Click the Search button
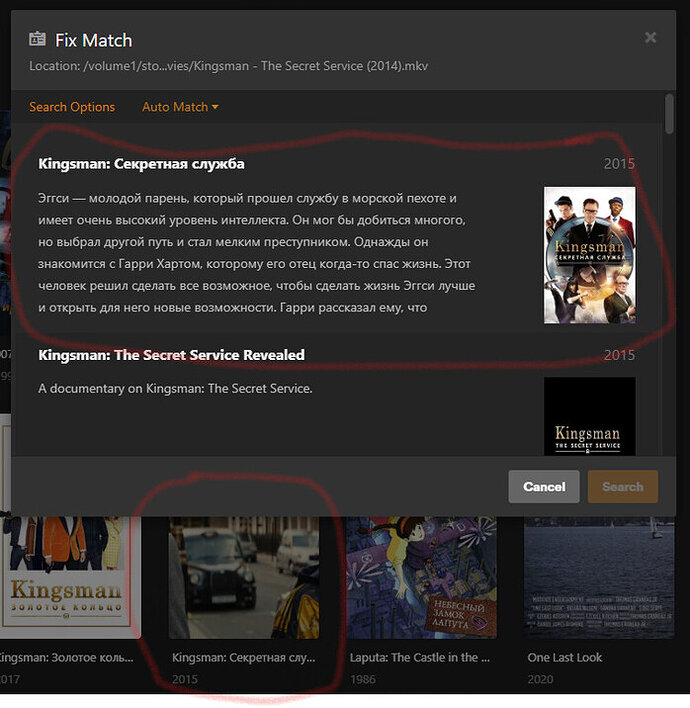Image resolution: width=690 pixels, height=708 pixels. click(x=623, y=486)
